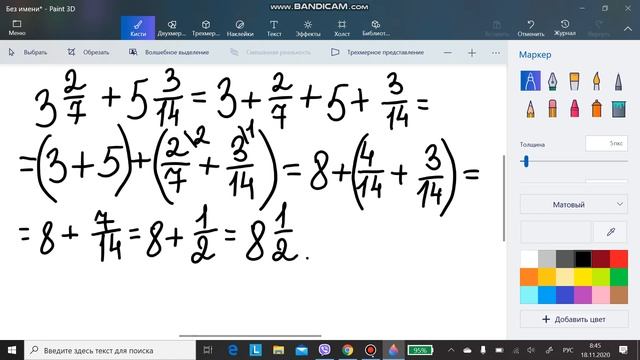The height and width of the screenshot is (360, 640).
Task: Adjust the Толщина thickness slider handle
Action: (x=526, y=162)
